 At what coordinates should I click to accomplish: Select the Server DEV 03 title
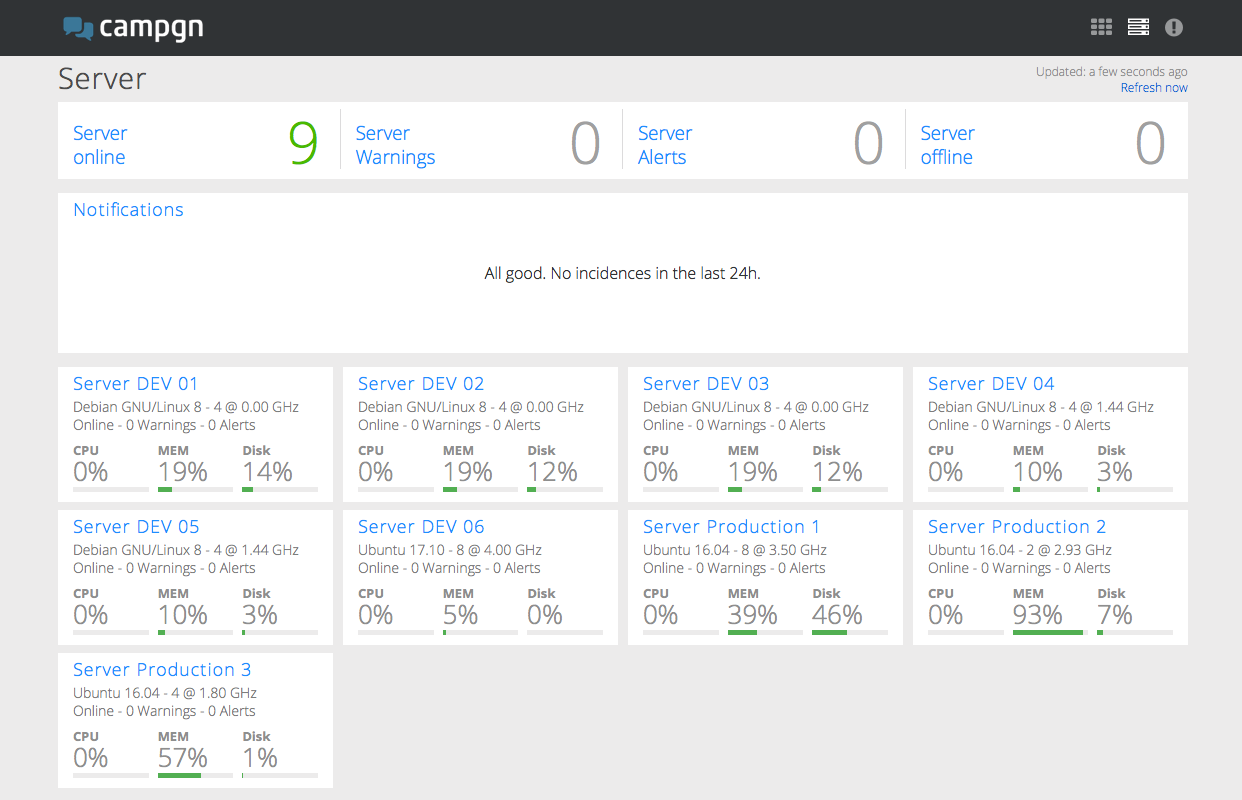pos(705,384)
